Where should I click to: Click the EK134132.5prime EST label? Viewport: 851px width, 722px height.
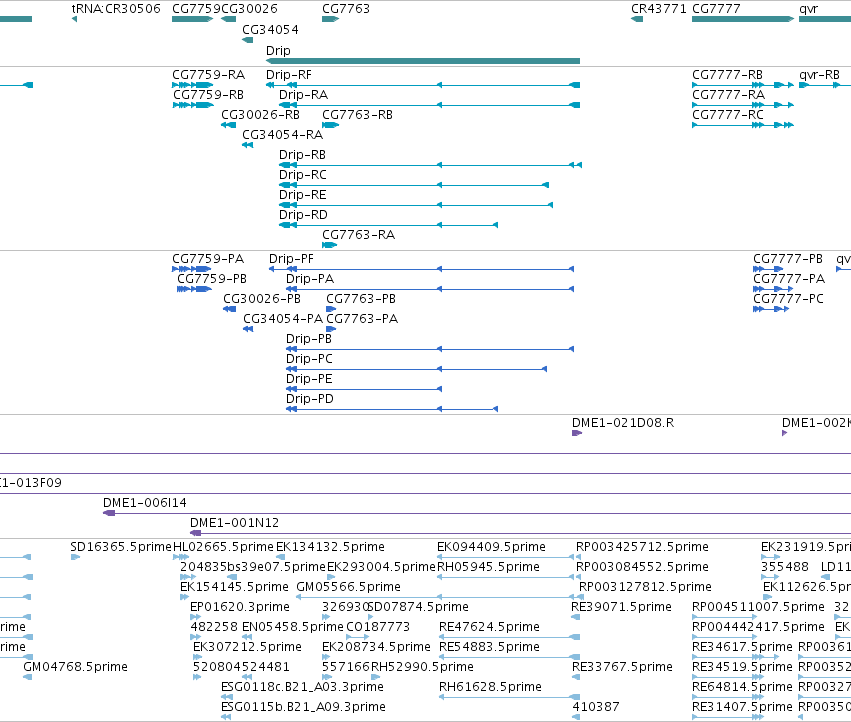[x=331, y=547]
